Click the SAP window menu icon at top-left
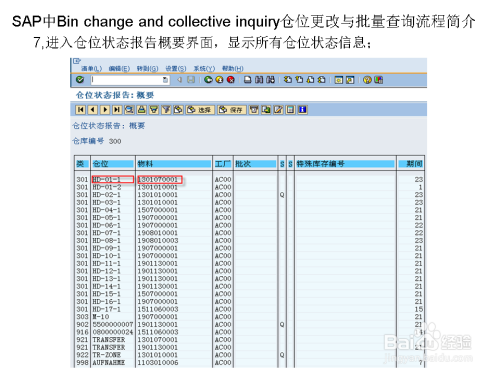The image size is (500, 375). (77, 61)
